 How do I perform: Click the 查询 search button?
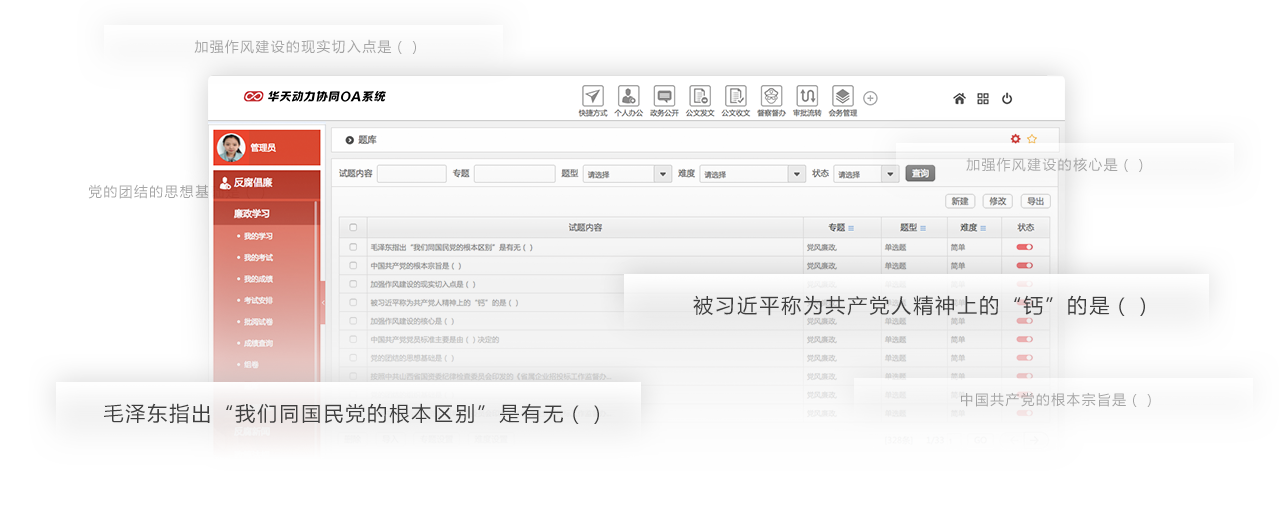pyautogui.click(x=920, y=174)
